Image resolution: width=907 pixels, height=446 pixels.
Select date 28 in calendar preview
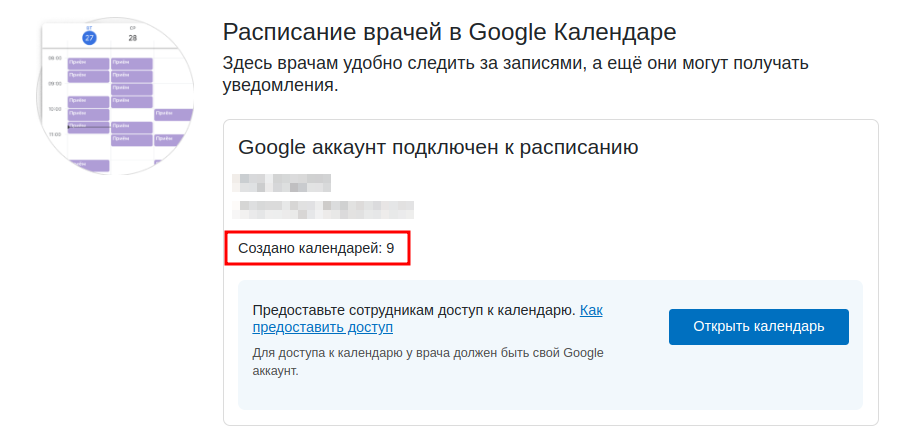click(x=132, y=38)
